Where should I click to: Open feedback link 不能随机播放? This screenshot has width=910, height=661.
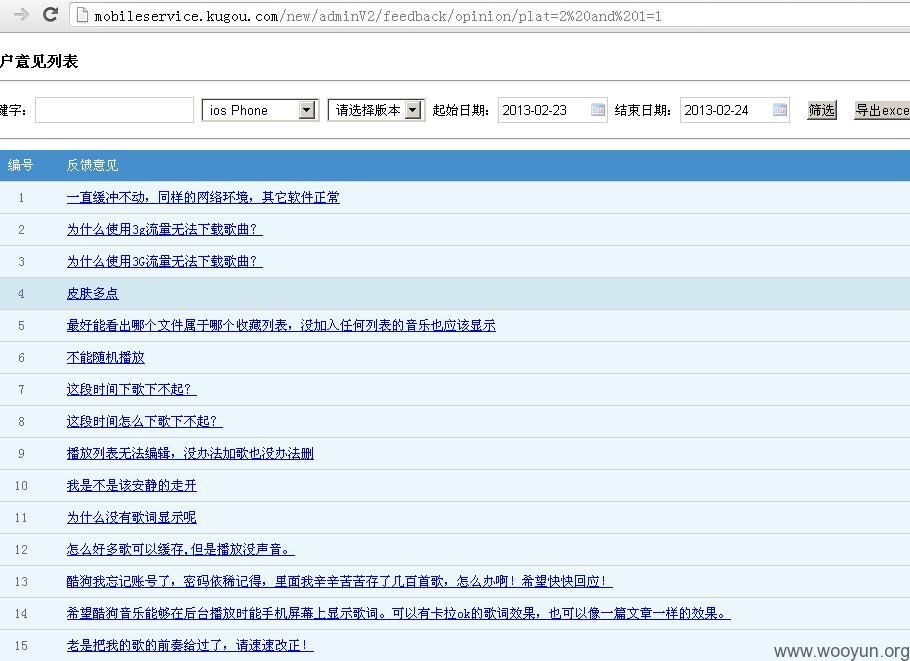106,357
